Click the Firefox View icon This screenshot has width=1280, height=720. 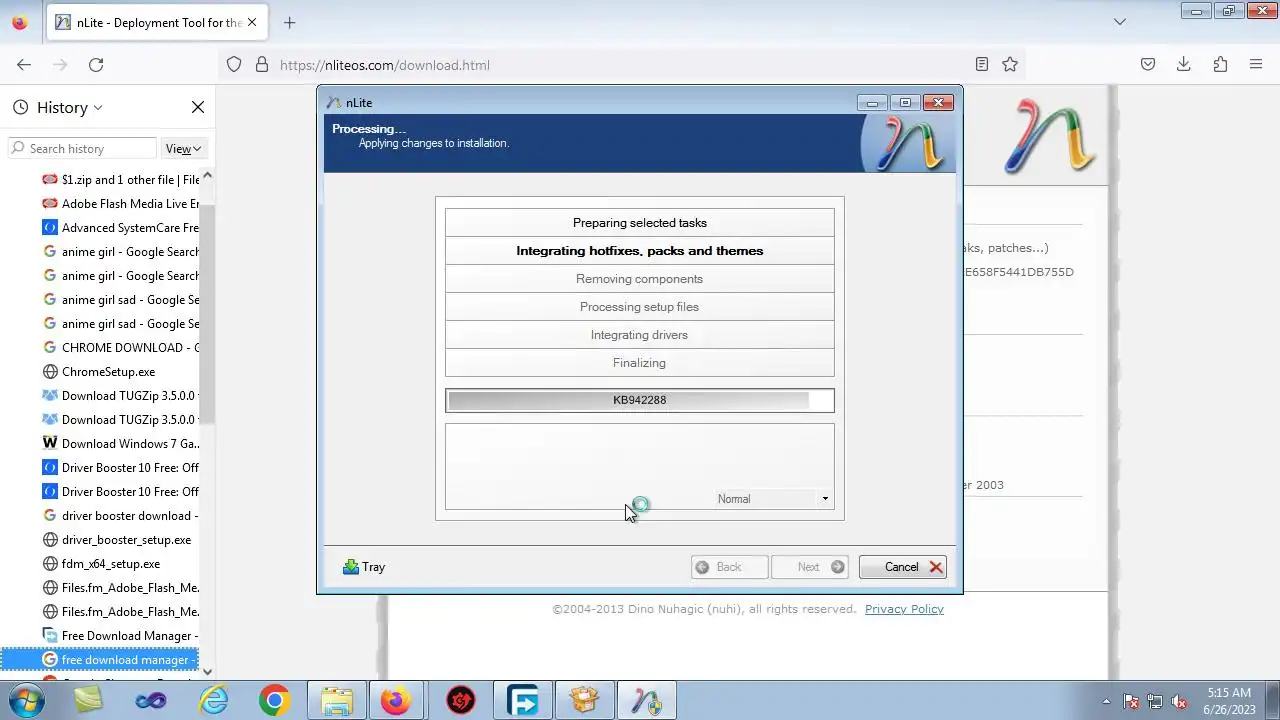point(19,22)
